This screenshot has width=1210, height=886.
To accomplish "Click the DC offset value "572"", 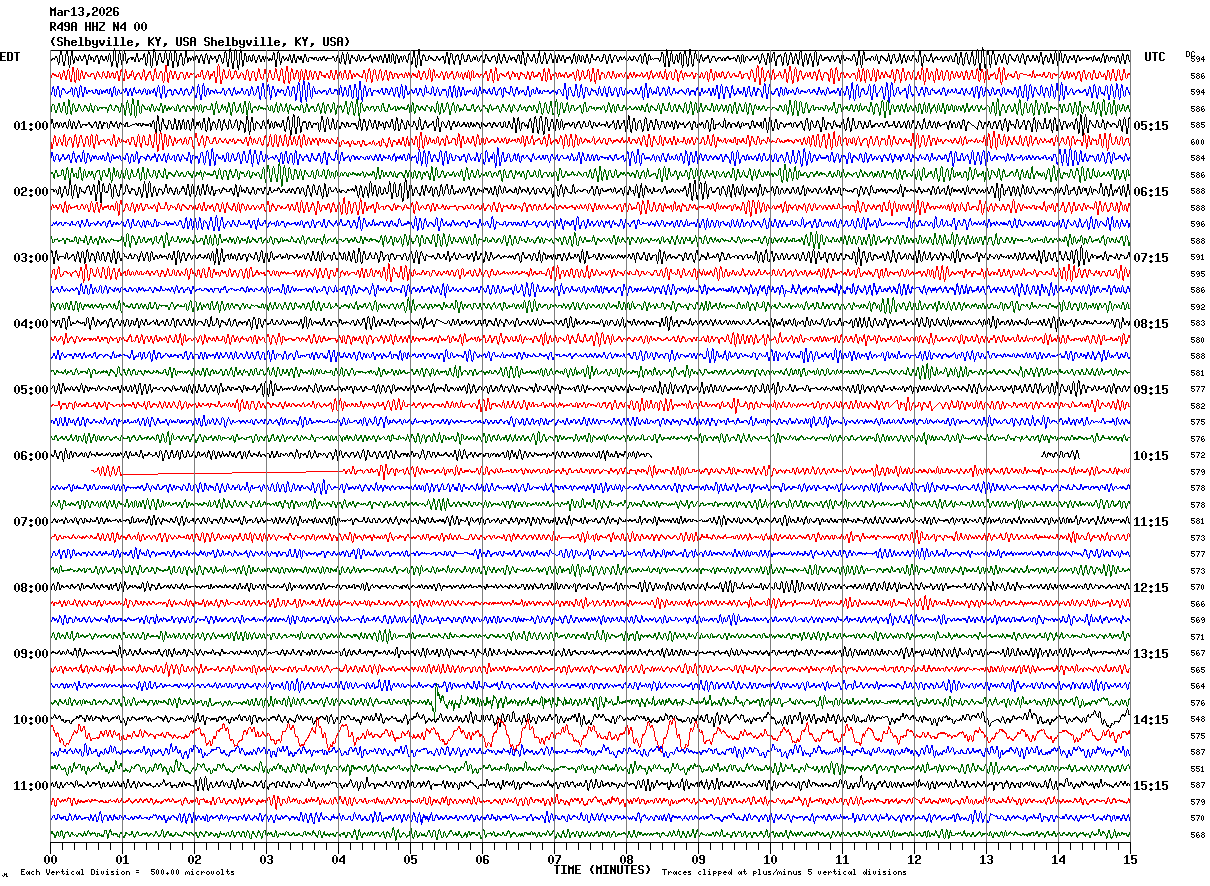I will pyautogui.click(x=1197, y=455).
